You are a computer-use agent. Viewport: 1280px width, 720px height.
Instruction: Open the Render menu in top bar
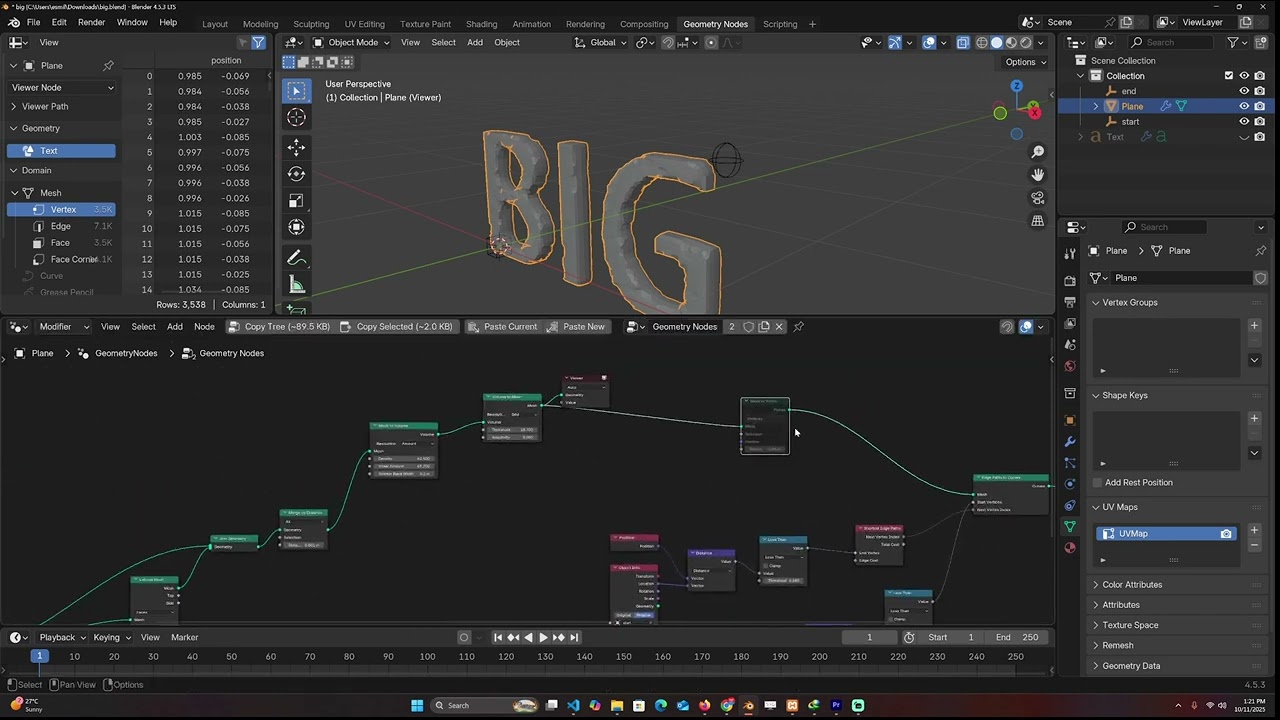pos(91,22)
